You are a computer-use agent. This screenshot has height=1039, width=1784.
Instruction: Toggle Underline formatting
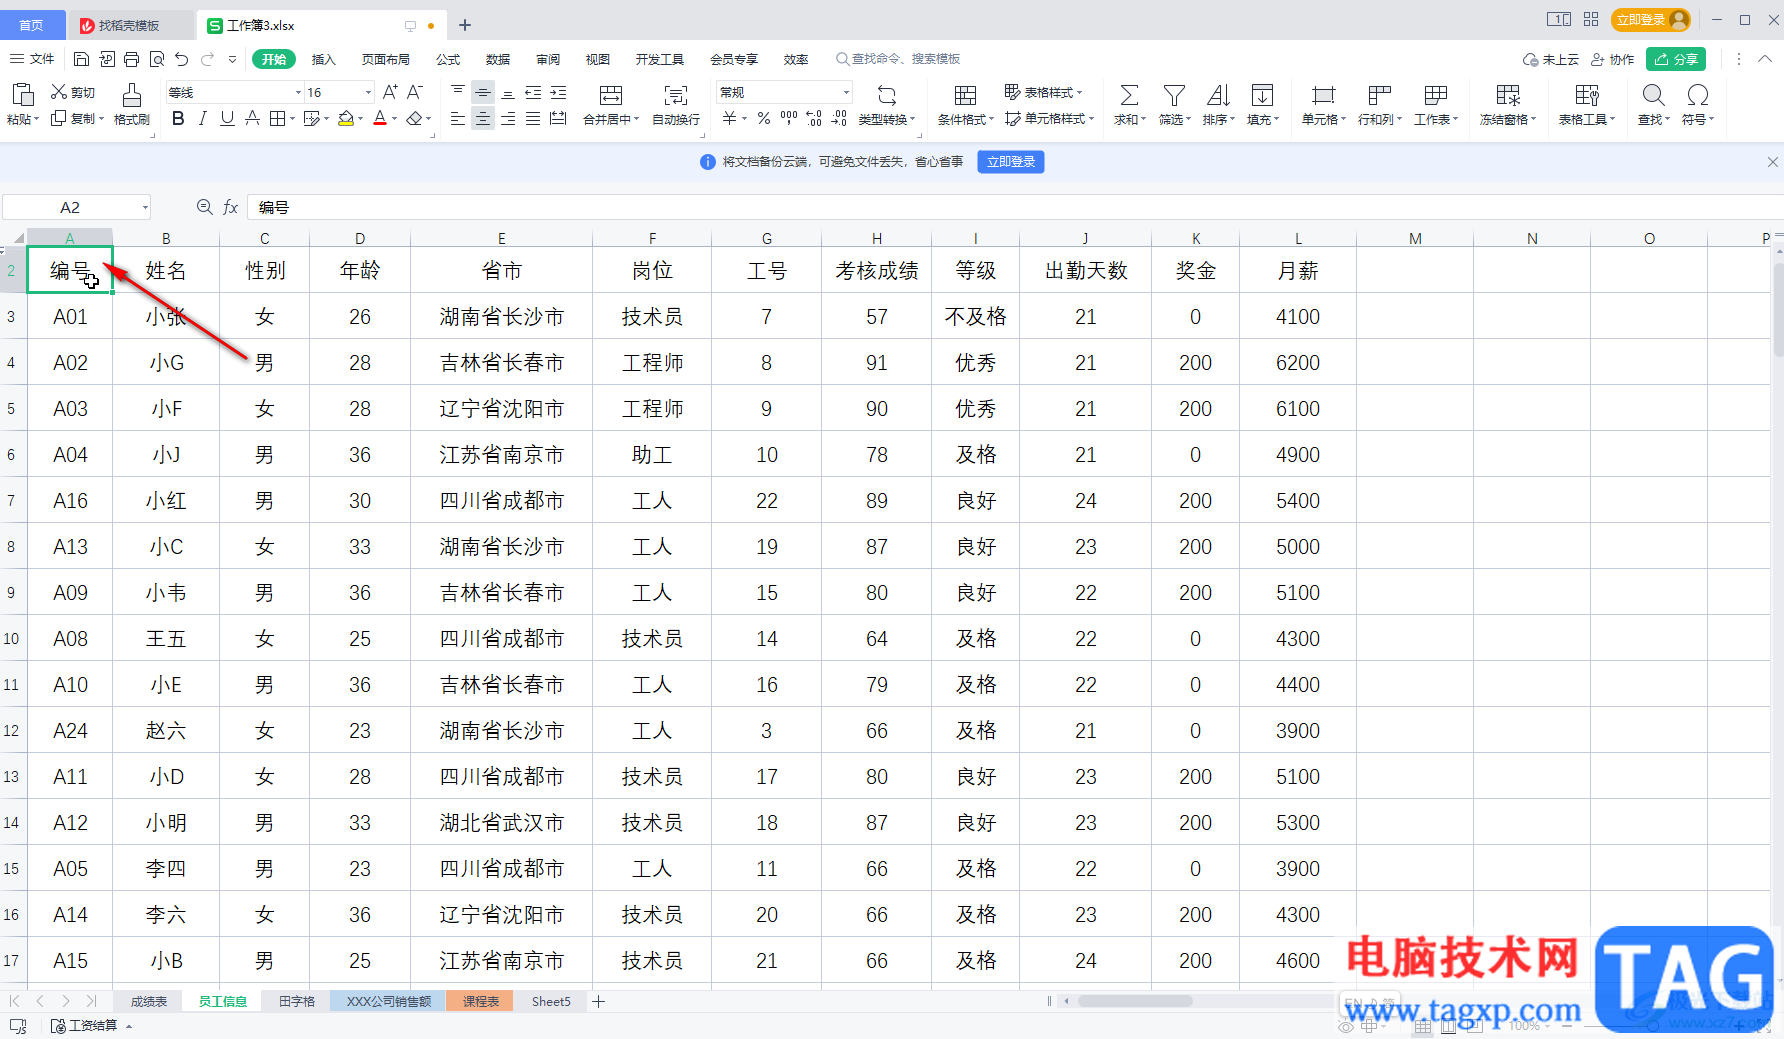pos(227,118)
